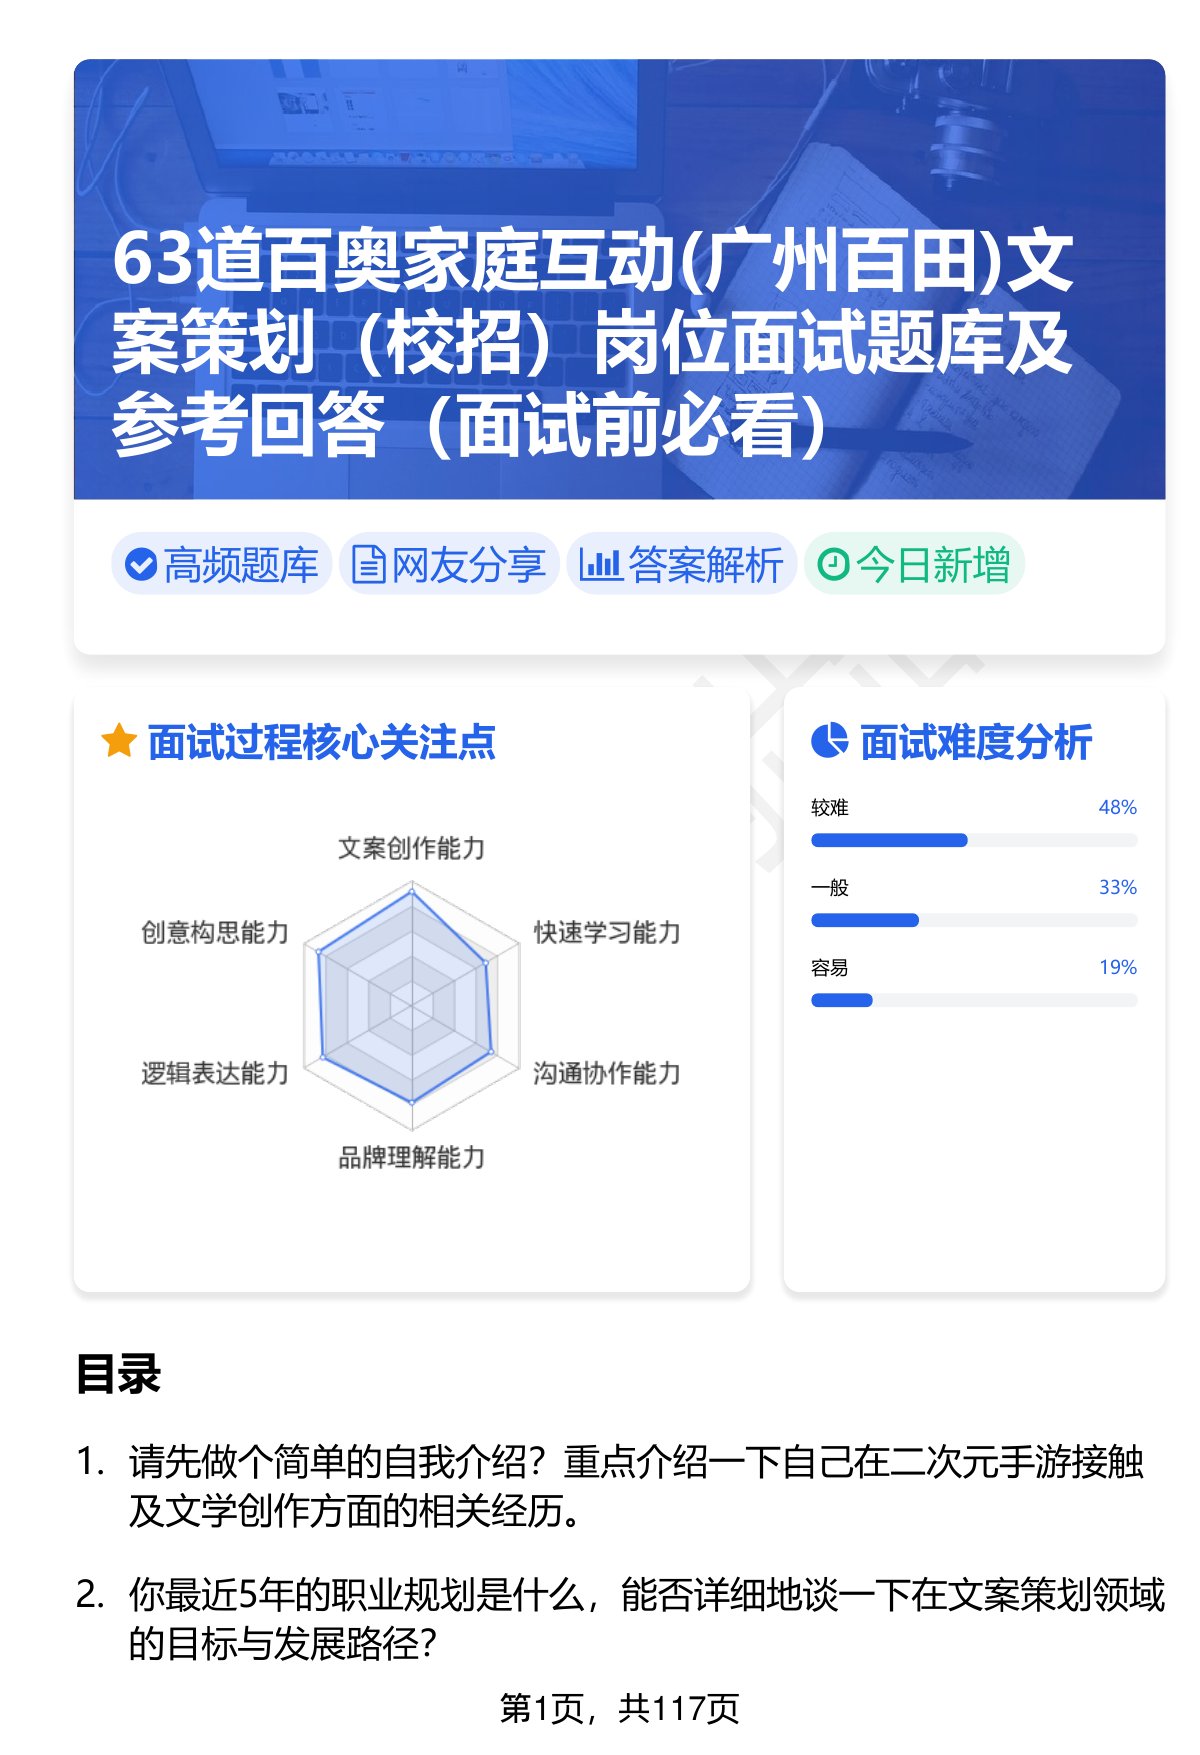Select the 网友分享 tag

pos(449,565)
